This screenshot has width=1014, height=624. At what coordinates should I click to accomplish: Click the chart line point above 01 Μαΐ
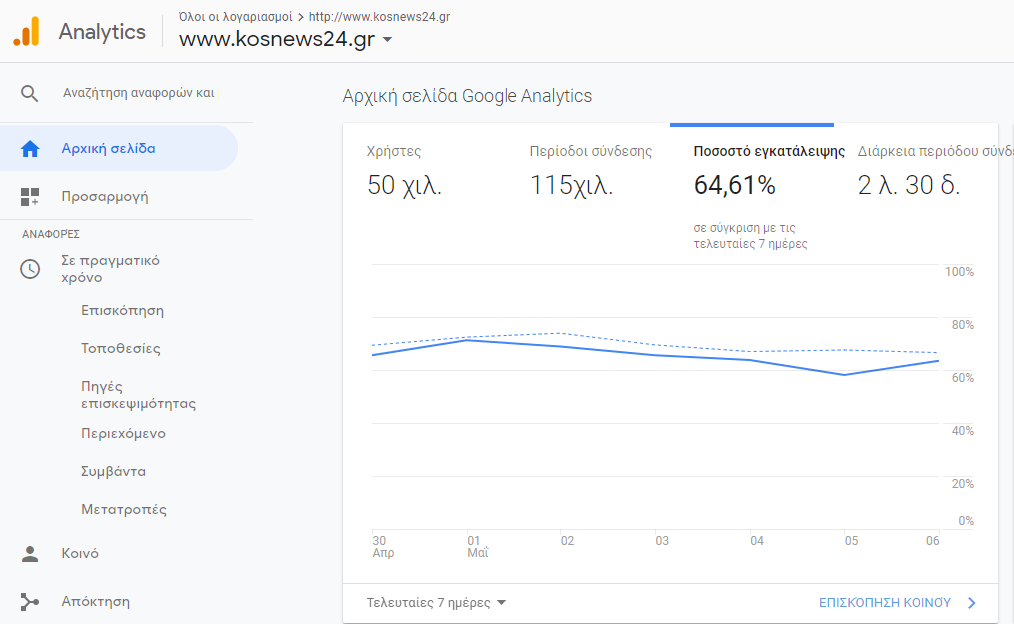(468, 340)
